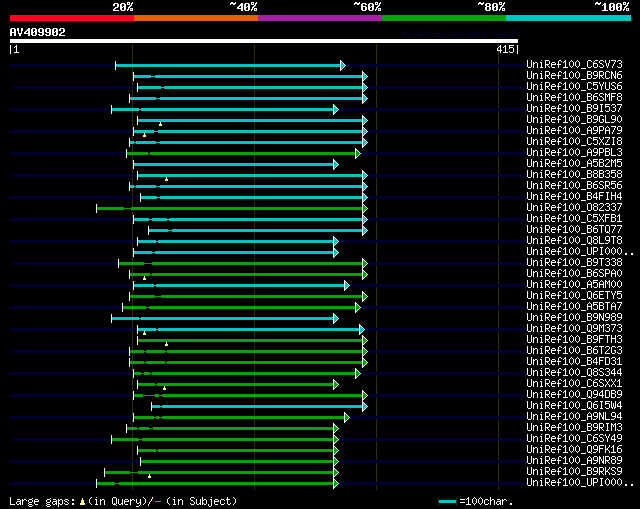Click the green arrowhead of UniRef100_A9NL94
This screenshot has height=509, width=640.
coord(347,417)
